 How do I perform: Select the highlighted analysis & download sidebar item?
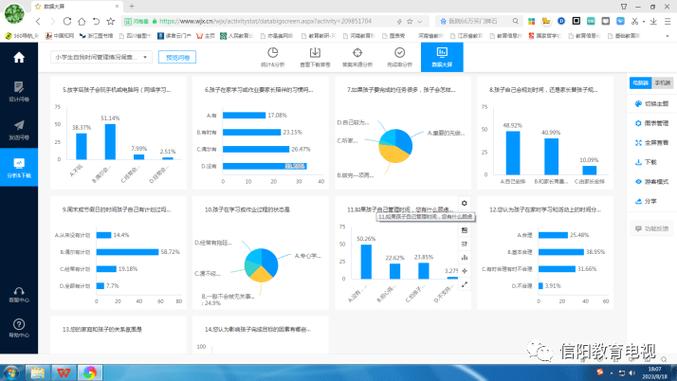coord(19,168)
